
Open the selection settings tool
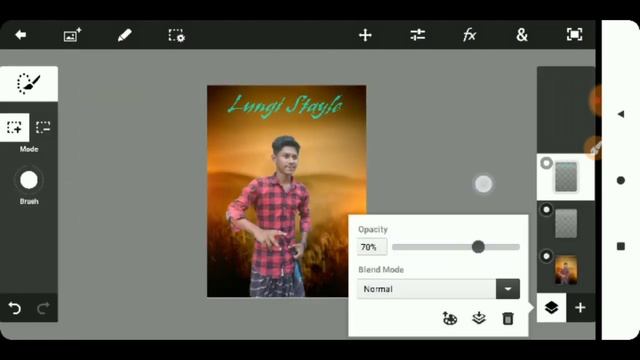point(176,35)
